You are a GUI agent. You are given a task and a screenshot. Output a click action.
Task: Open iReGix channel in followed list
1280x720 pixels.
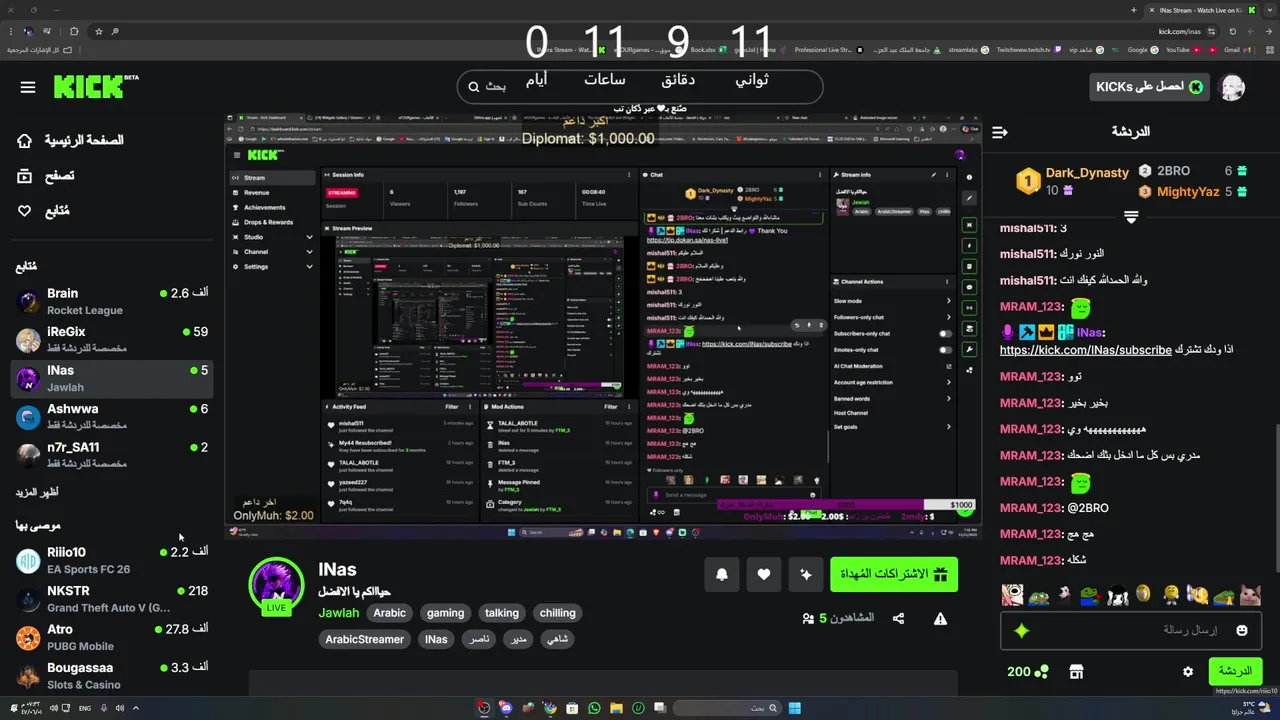112,339
